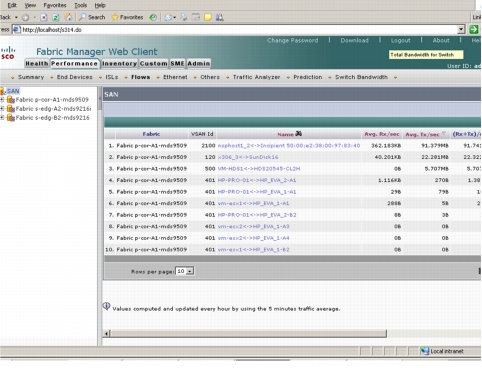Viewport: 482px width, 368px height.
Task: Click the About link
Action: [441, 40]
